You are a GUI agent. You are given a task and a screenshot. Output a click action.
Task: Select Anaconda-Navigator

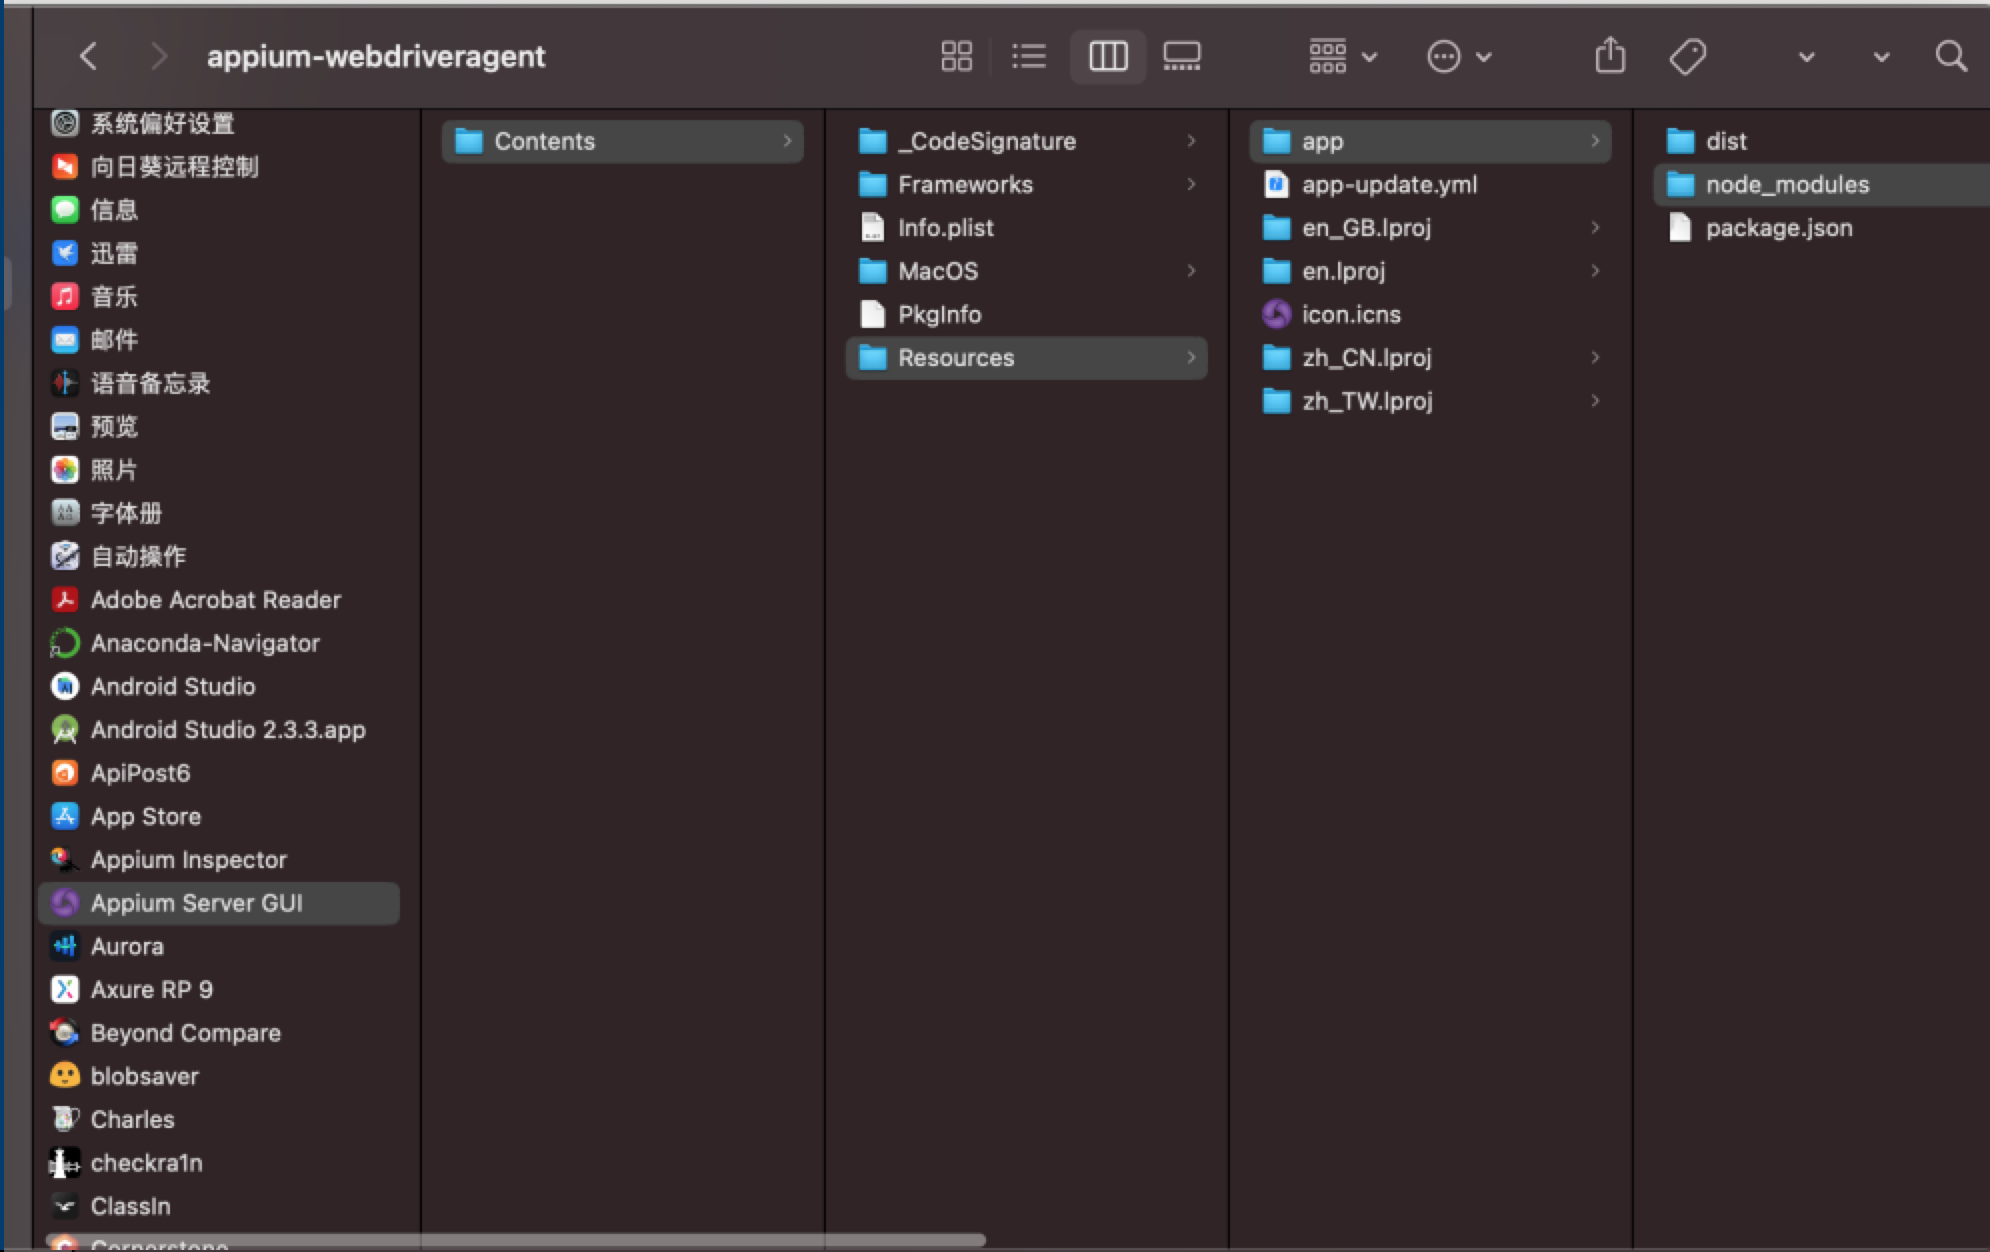(x=218, y=643)
